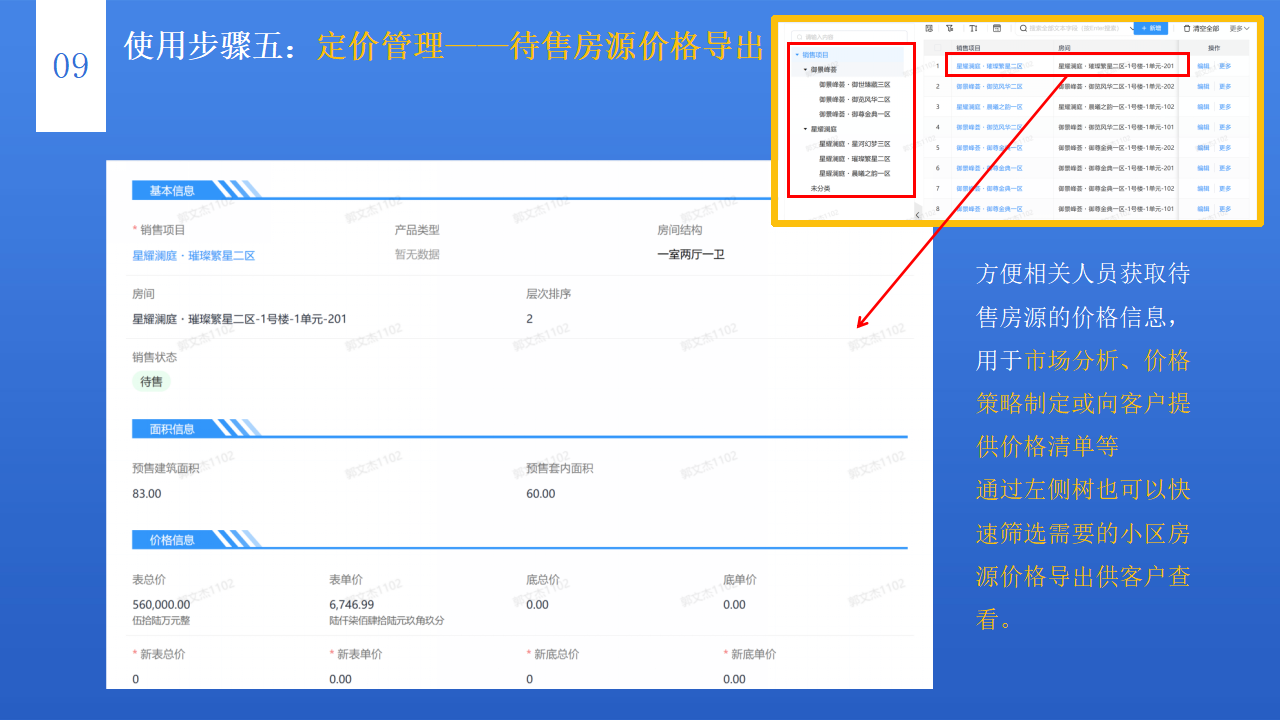Collapse the left tree panel using the chevron
The image size is (1280, 720).
918,213
